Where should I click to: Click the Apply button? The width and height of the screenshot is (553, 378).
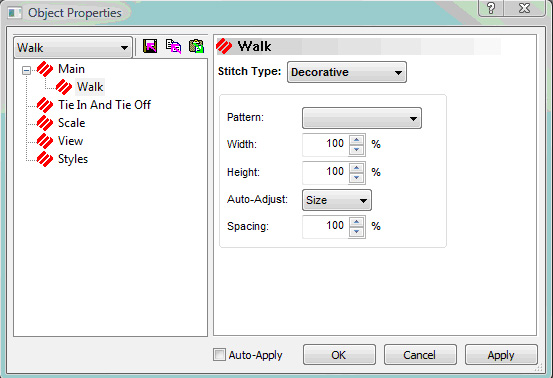[501, 355]
